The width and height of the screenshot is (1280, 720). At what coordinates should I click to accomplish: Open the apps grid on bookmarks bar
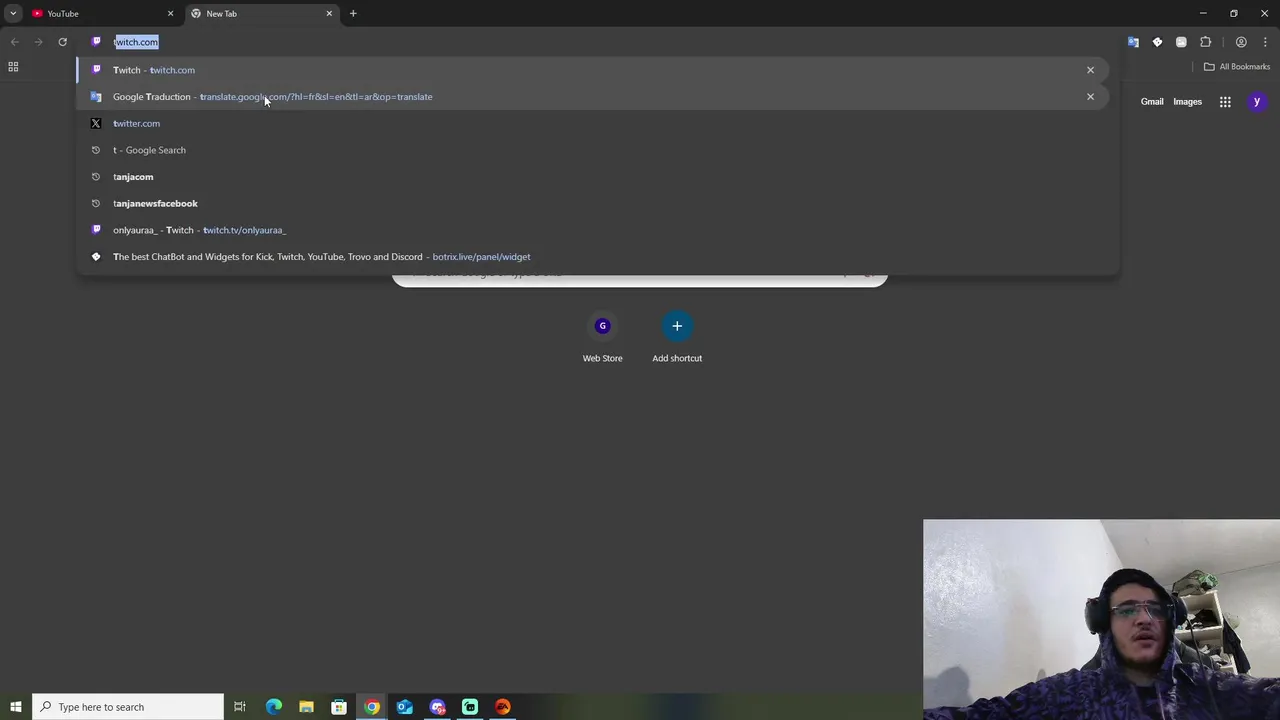tap(13, 67)
